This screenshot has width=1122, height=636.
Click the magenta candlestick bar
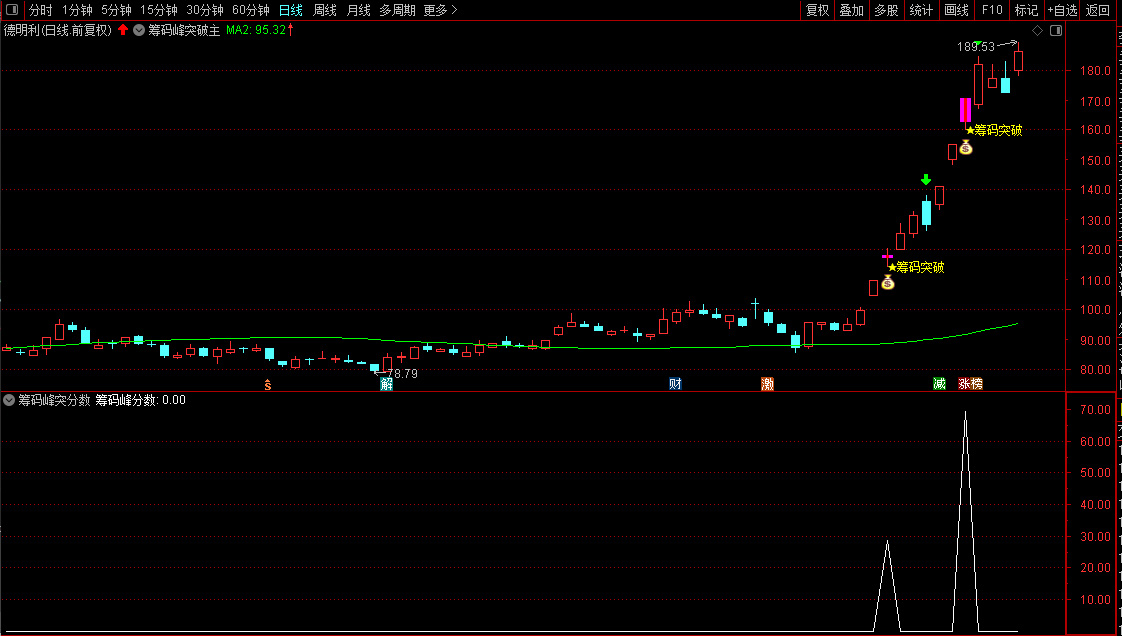click(x=965, y=110)
